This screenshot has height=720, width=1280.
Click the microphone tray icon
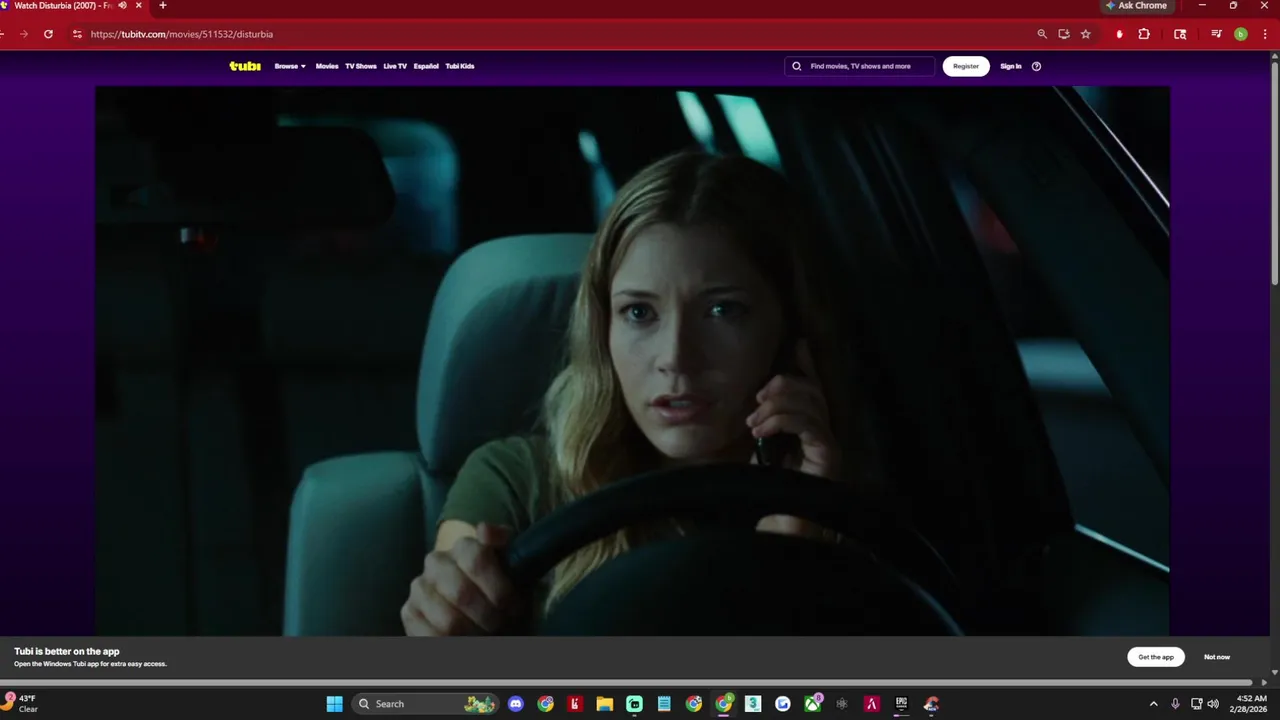click(1175, 704)
